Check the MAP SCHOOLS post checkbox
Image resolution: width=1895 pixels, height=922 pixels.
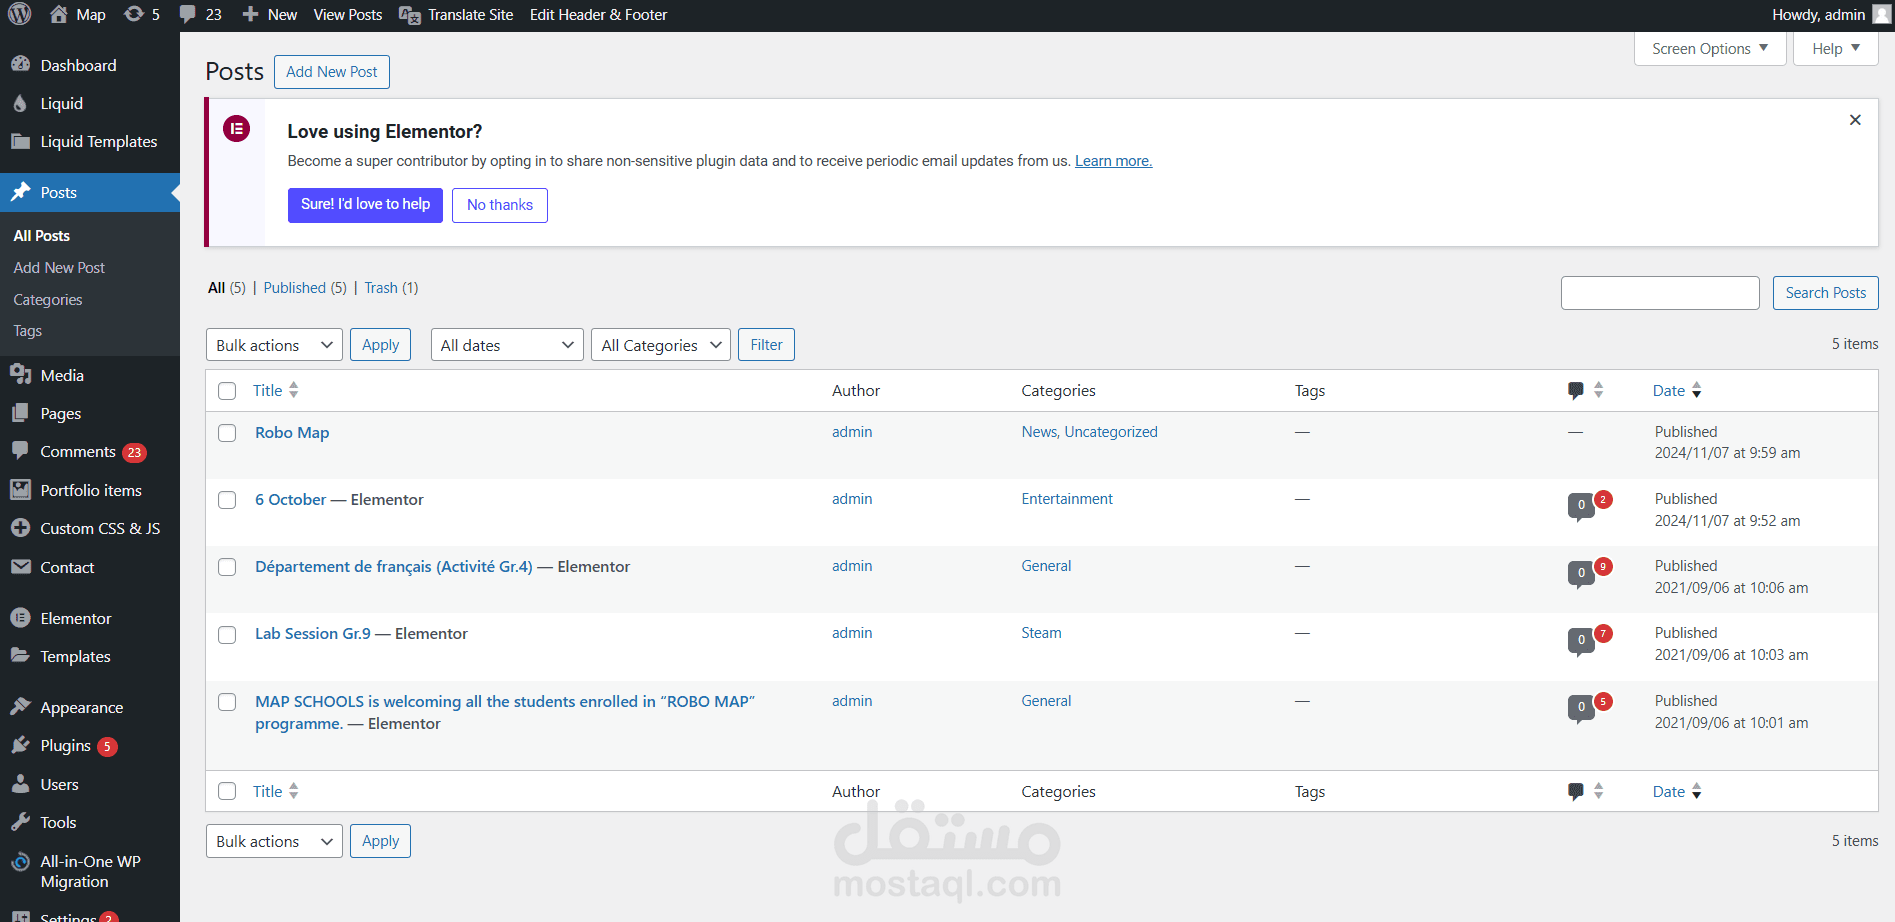coord(227,702)
